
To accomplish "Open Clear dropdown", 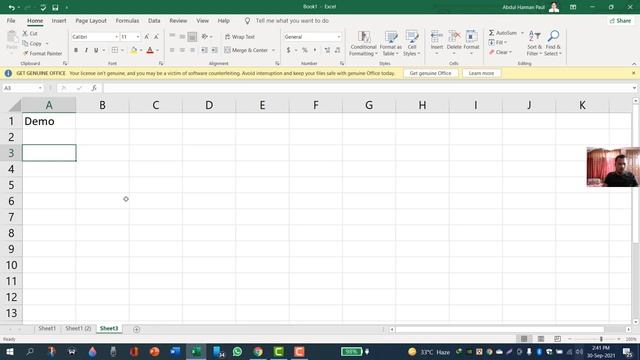I will [500, 52].
